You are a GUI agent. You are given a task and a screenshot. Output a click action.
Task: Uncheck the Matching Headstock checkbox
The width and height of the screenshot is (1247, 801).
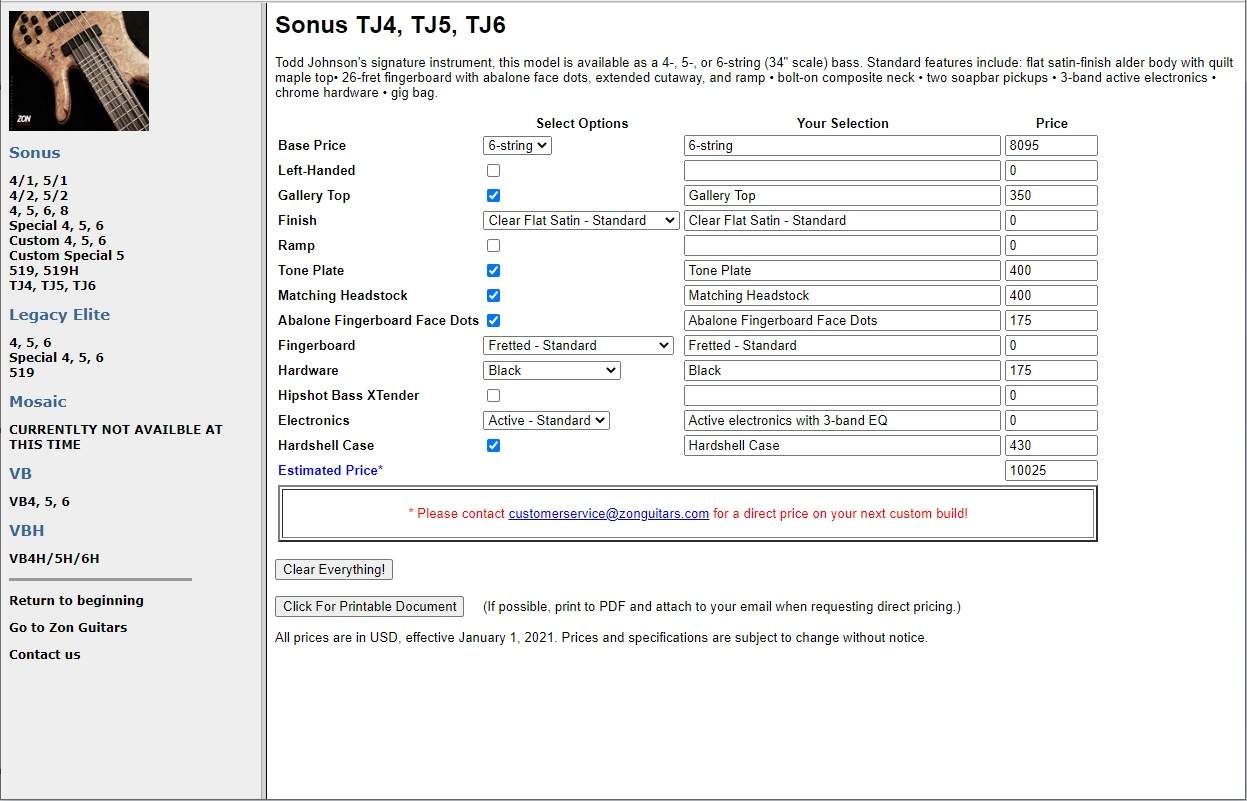click(x=493, y=296)
